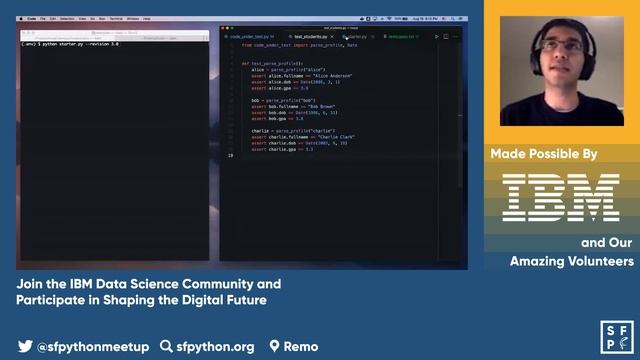
Task: Click the speaker webcam video
Action: tap(562, 71)
